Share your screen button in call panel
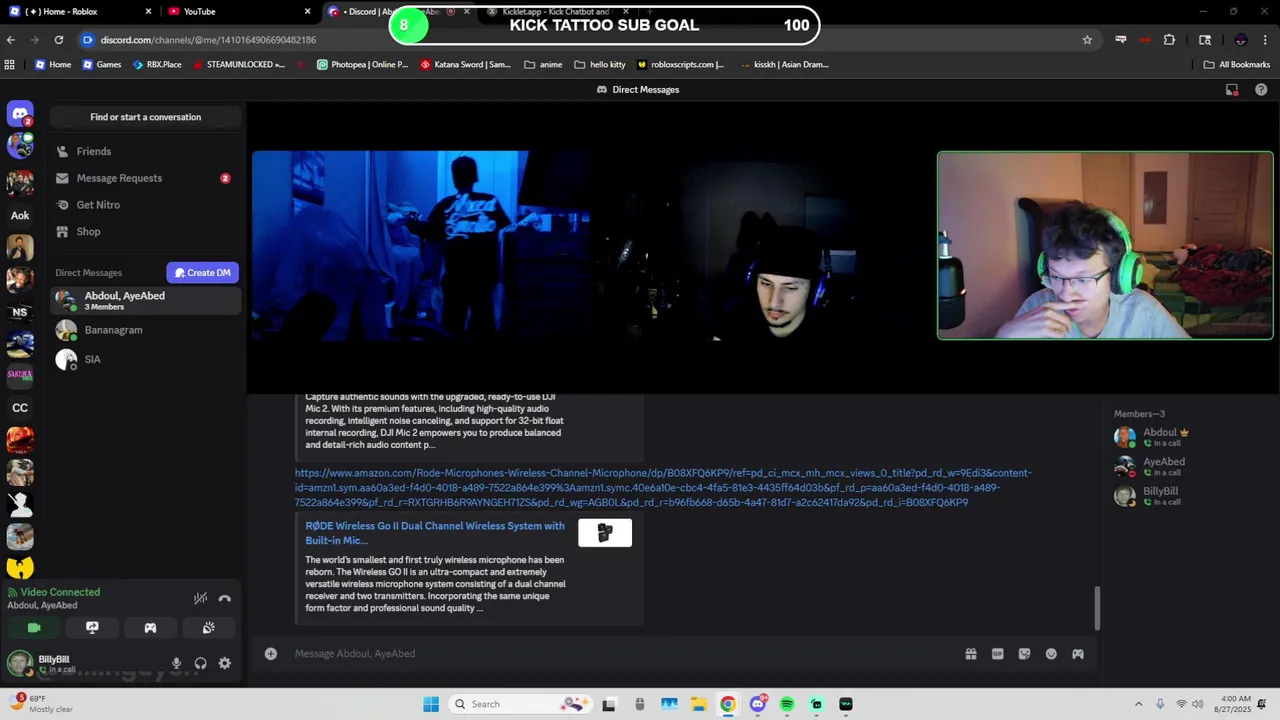Viewport: 1280px width, 720px height. click(92, 628)
